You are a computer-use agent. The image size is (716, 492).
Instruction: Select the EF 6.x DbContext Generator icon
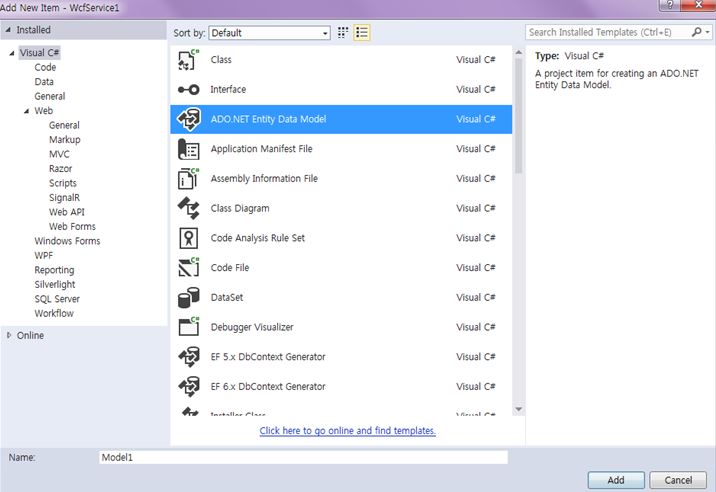click(x=189, y=386)
